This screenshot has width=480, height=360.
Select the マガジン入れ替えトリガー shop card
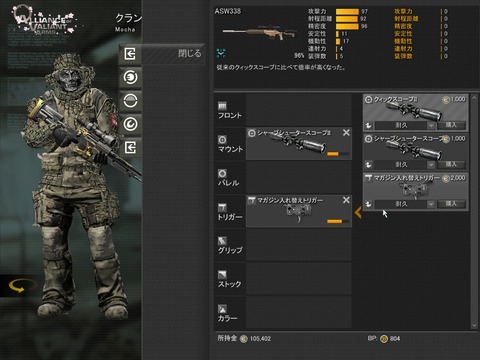[415, 191]
